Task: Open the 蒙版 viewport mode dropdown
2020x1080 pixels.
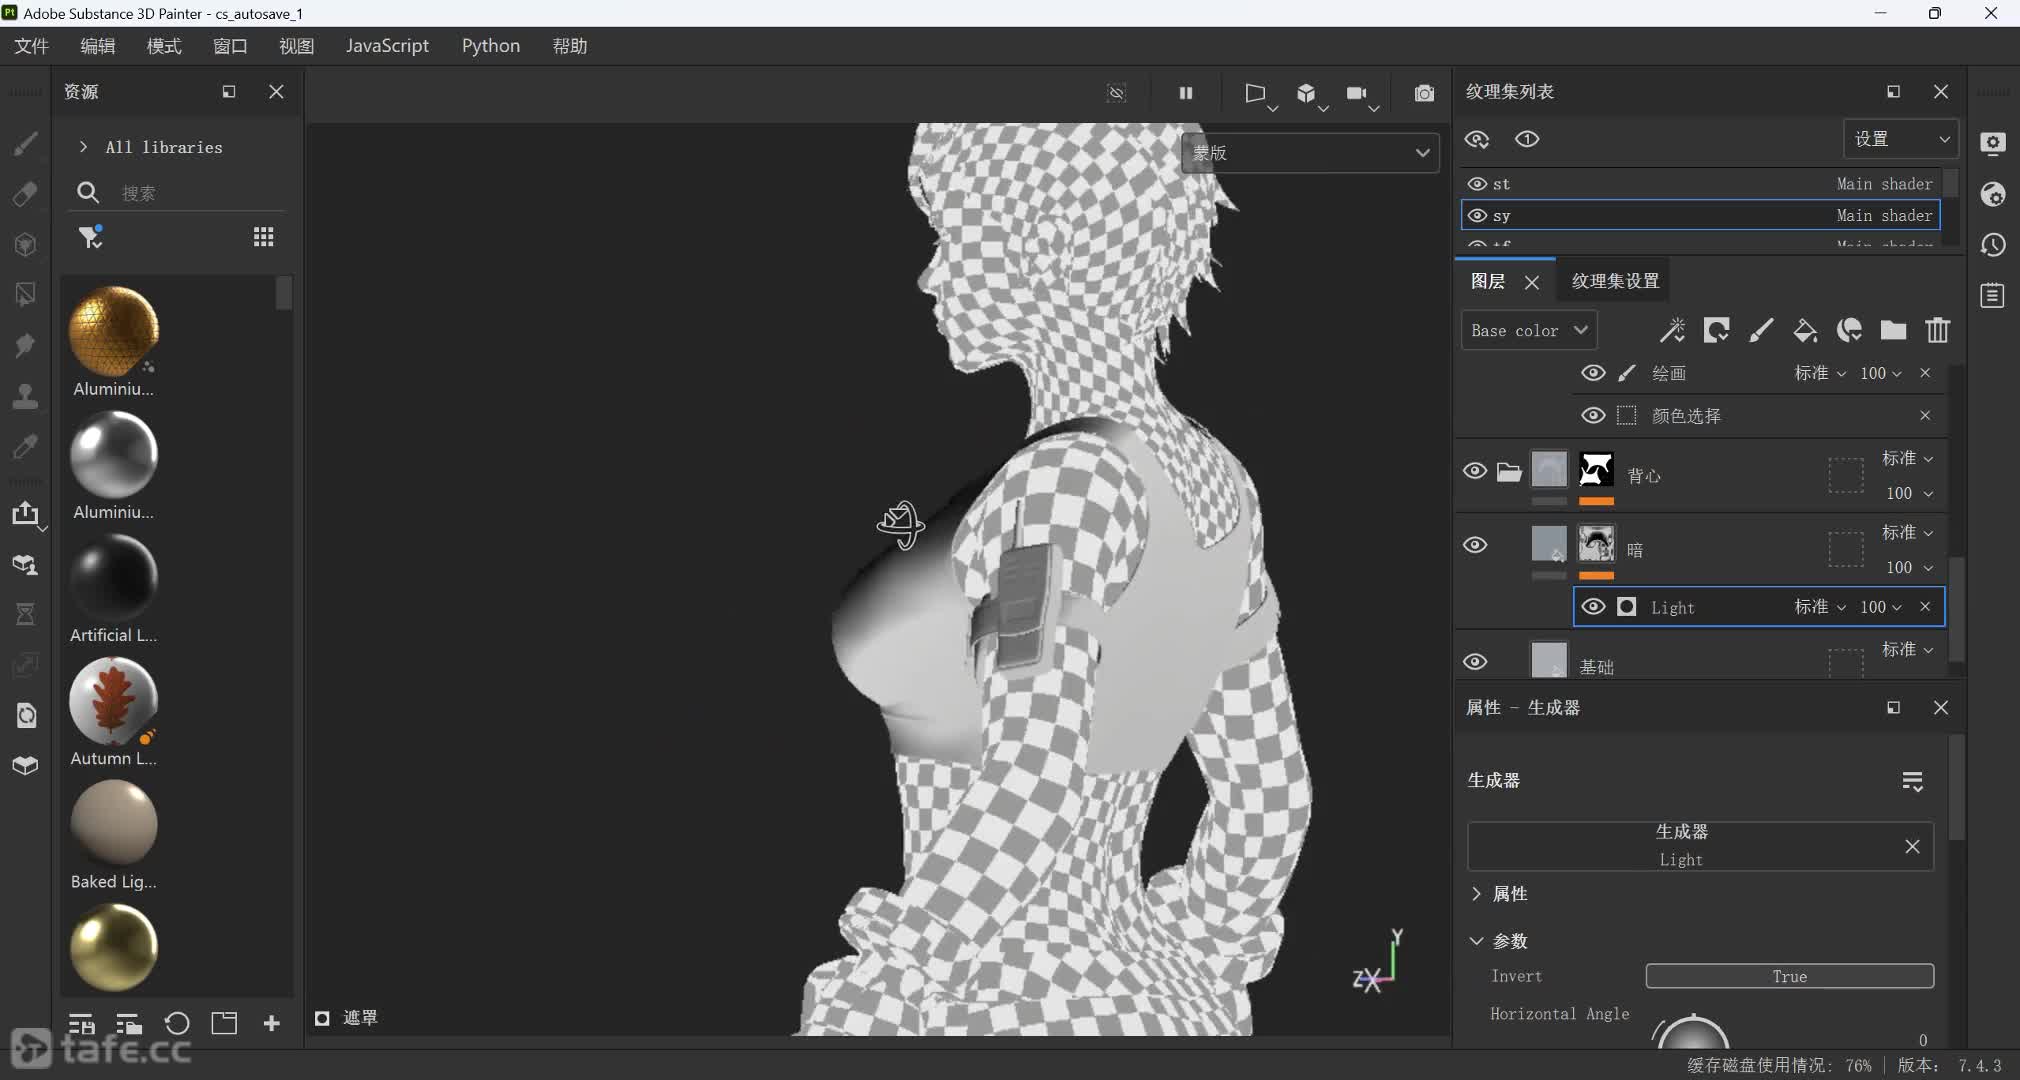Action: (x=1310, y=153)
